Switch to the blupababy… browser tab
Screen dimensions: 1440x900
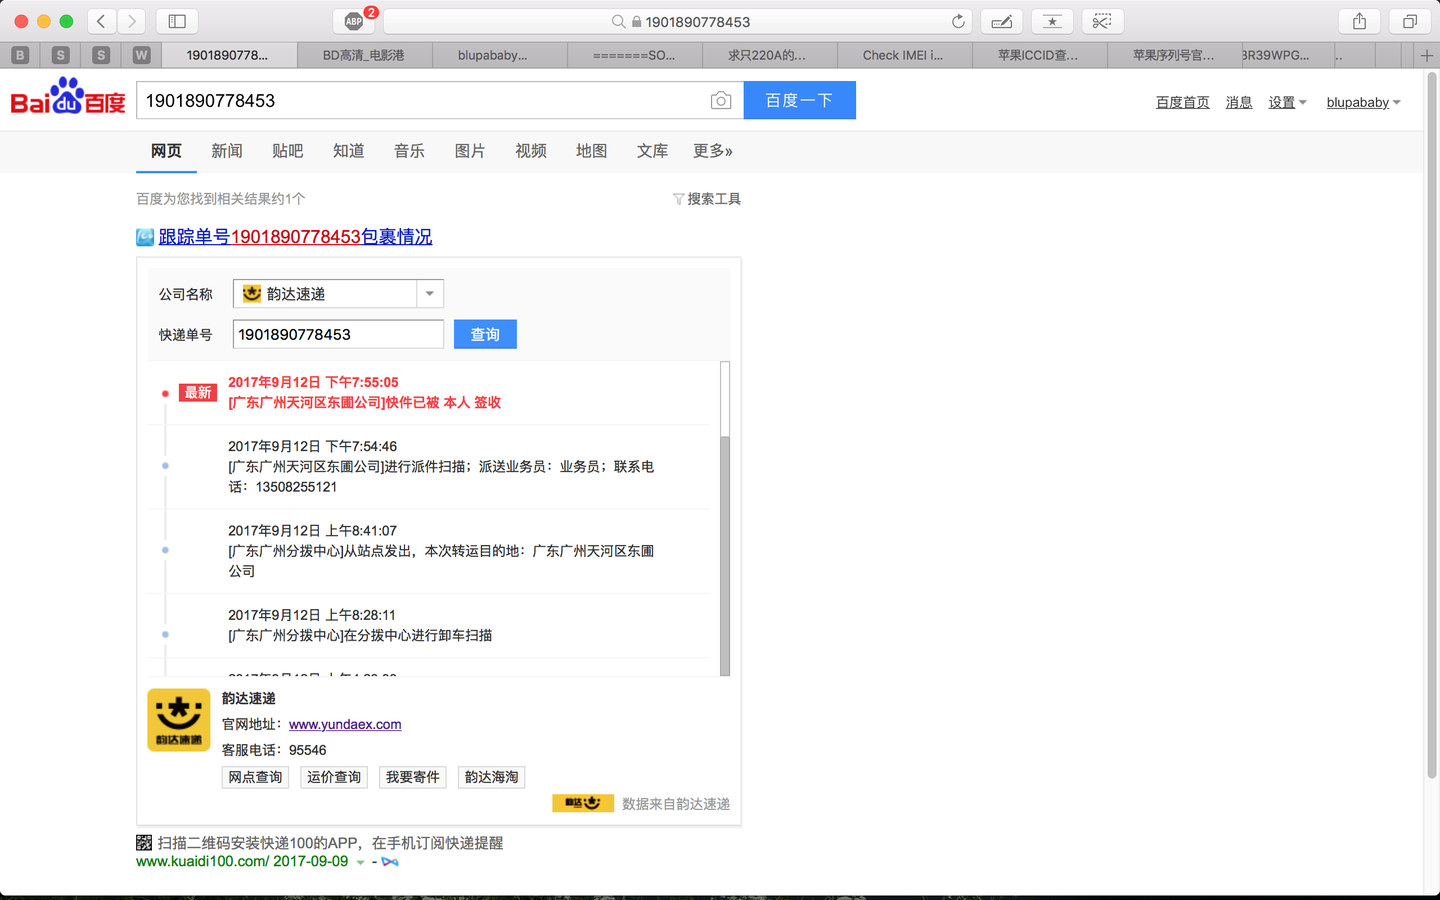[499, 55]
